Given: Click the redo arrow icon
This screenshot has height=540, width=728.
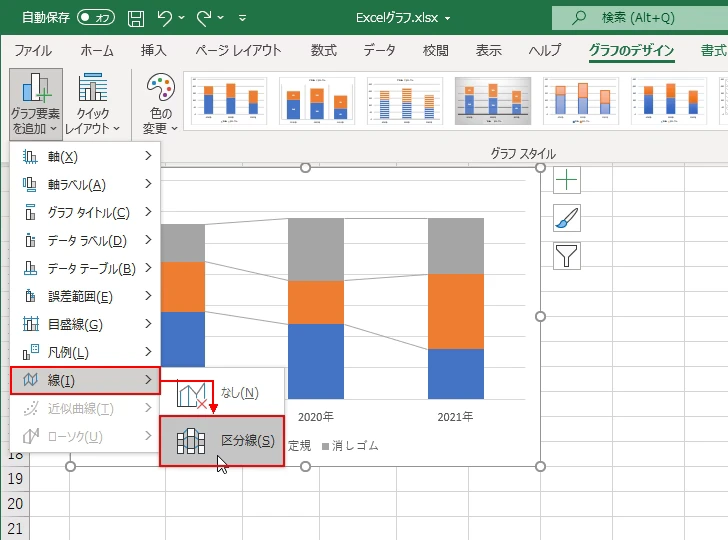Looking at the screenshot, I should (x=204, y=18).
